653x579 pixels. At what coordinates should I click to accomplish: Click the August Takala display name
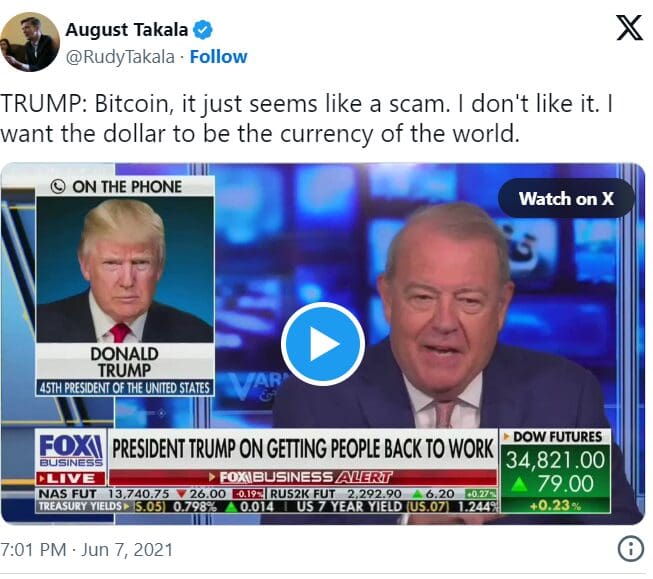coord(127,30)
